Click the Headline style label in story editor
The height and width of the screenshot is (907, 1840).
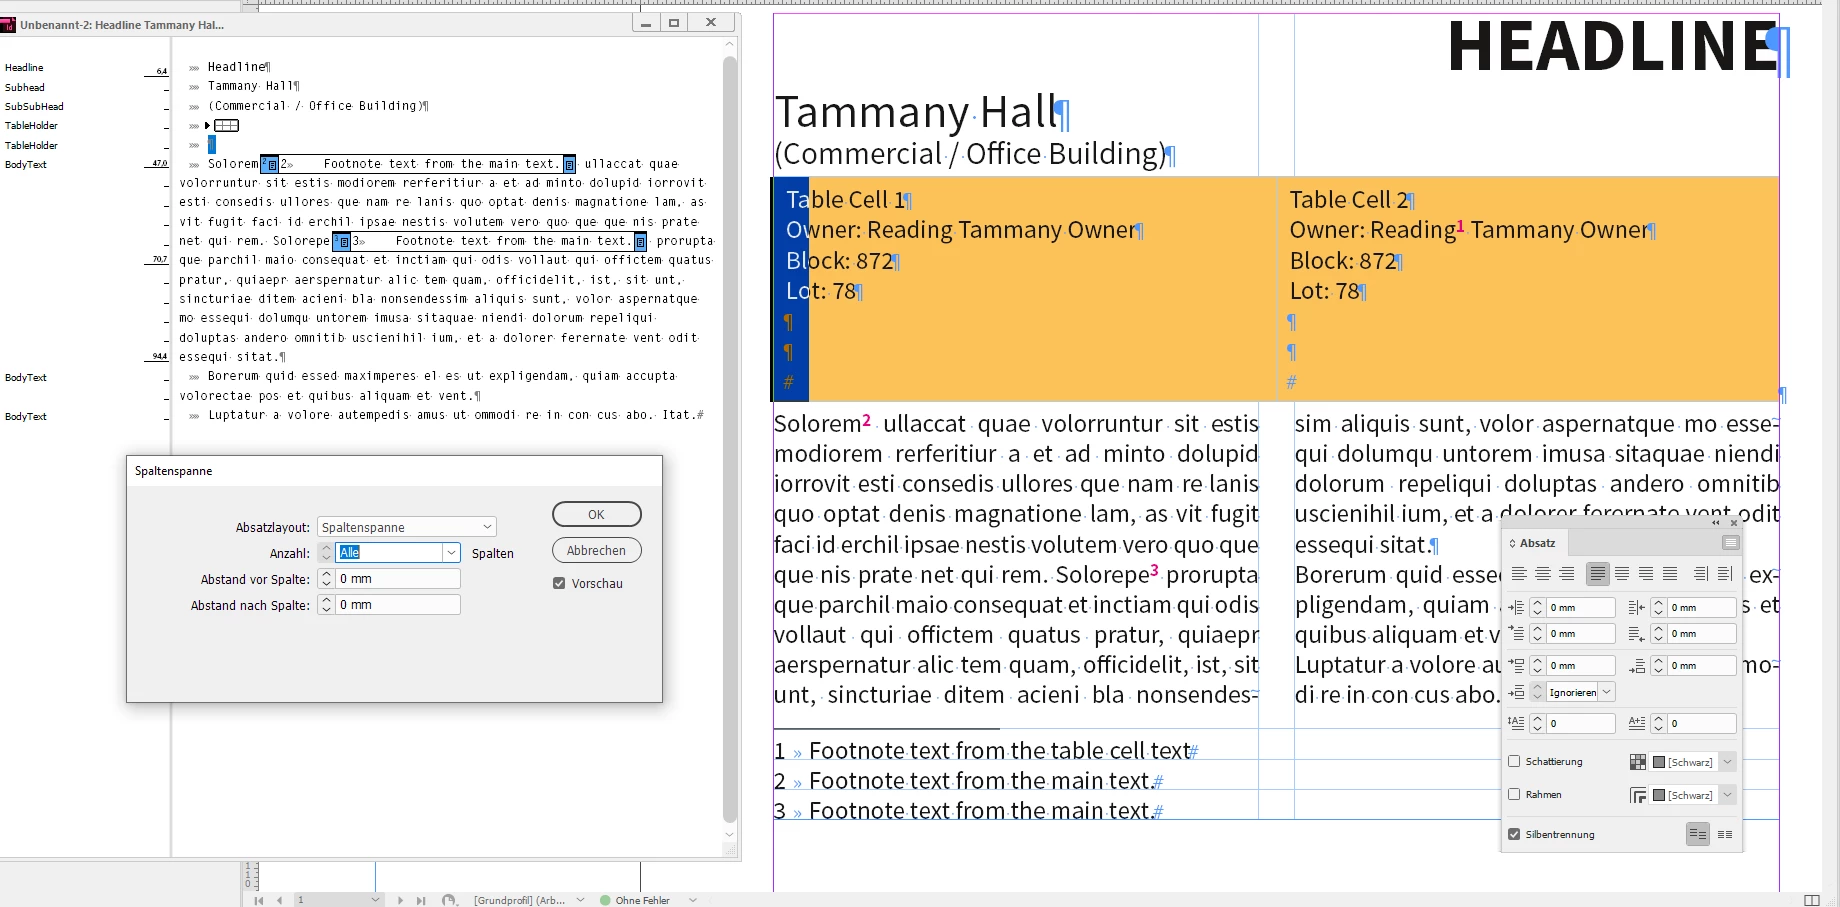point(24,68)
